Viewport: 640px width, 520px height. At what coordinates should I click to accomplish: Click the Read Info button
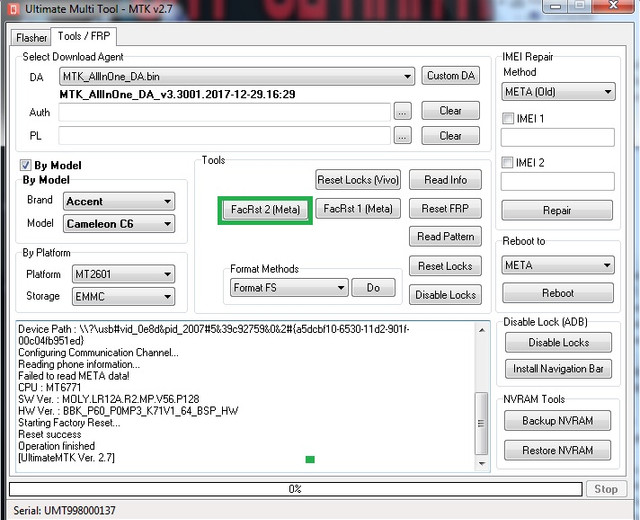click(445, 180)
